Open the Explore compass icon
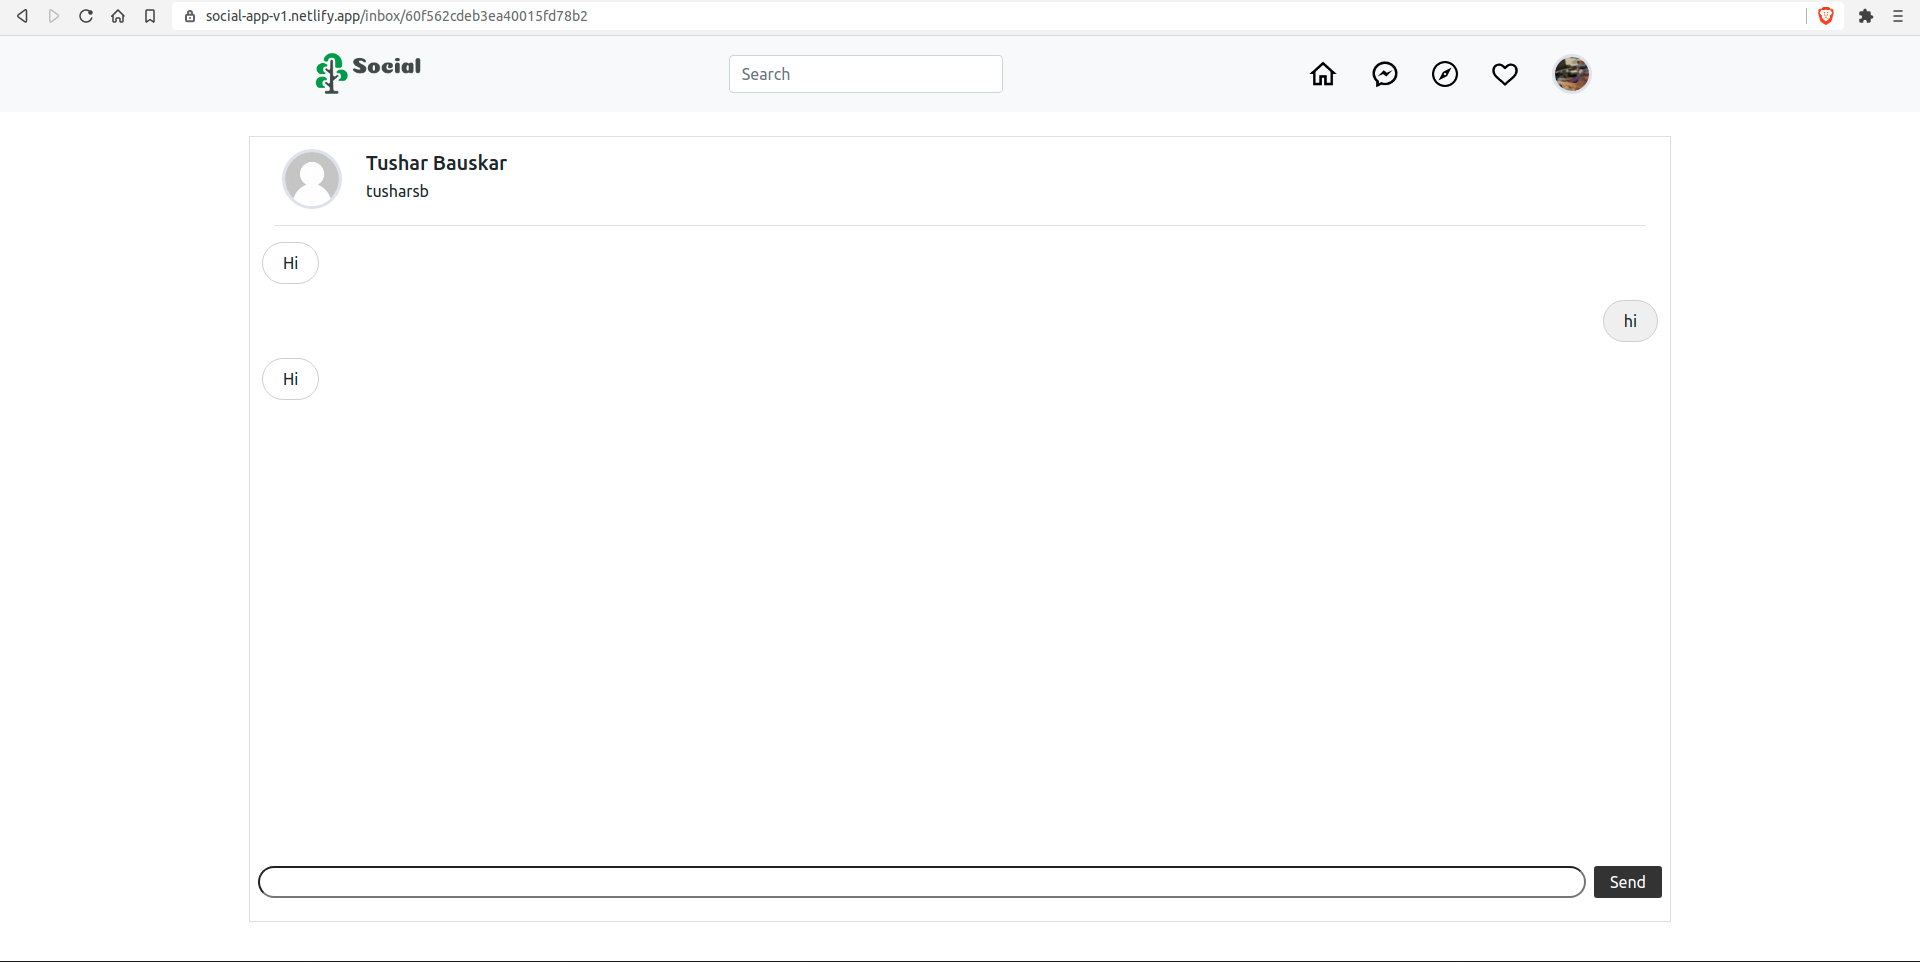This screenshot has height=962, width=1920. coord(1445,74)
